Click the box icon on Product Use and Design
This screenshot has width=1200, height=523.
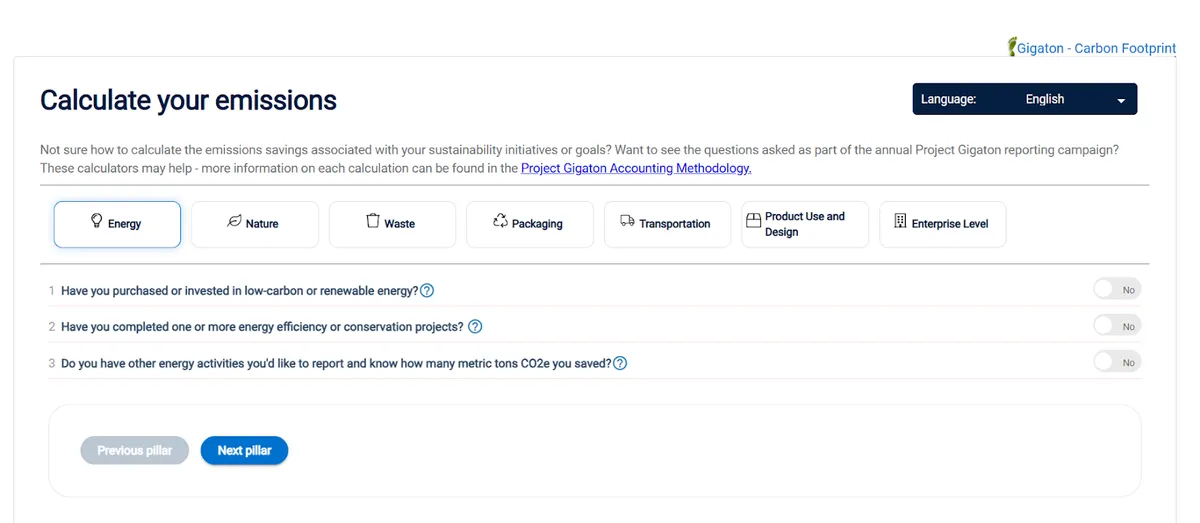pos(754,221)
